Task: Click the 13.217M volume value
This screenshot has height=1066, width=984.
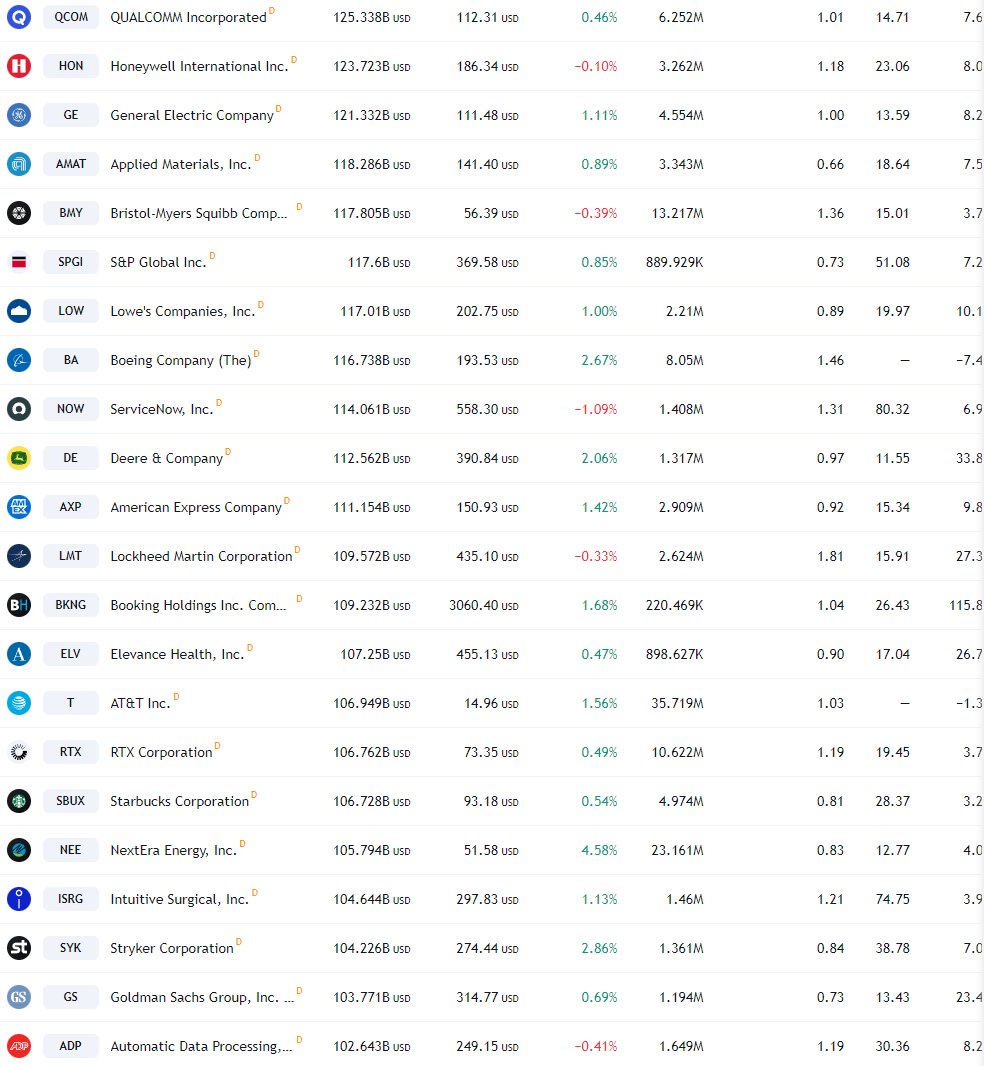Action: click(x=677, y=213)
